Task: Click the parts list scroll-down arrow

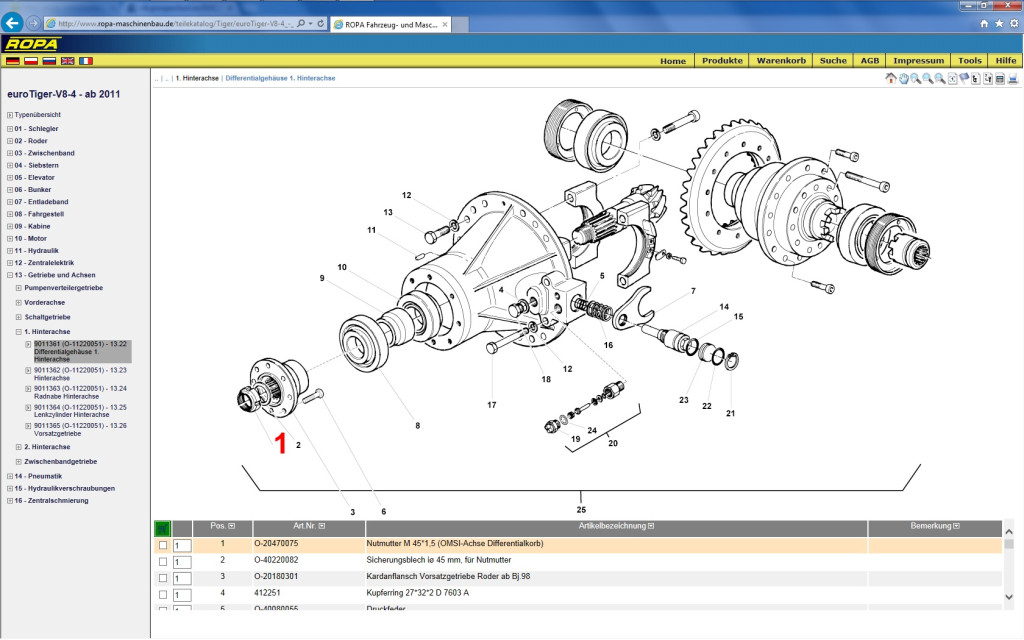Action: click(1009, 597)
